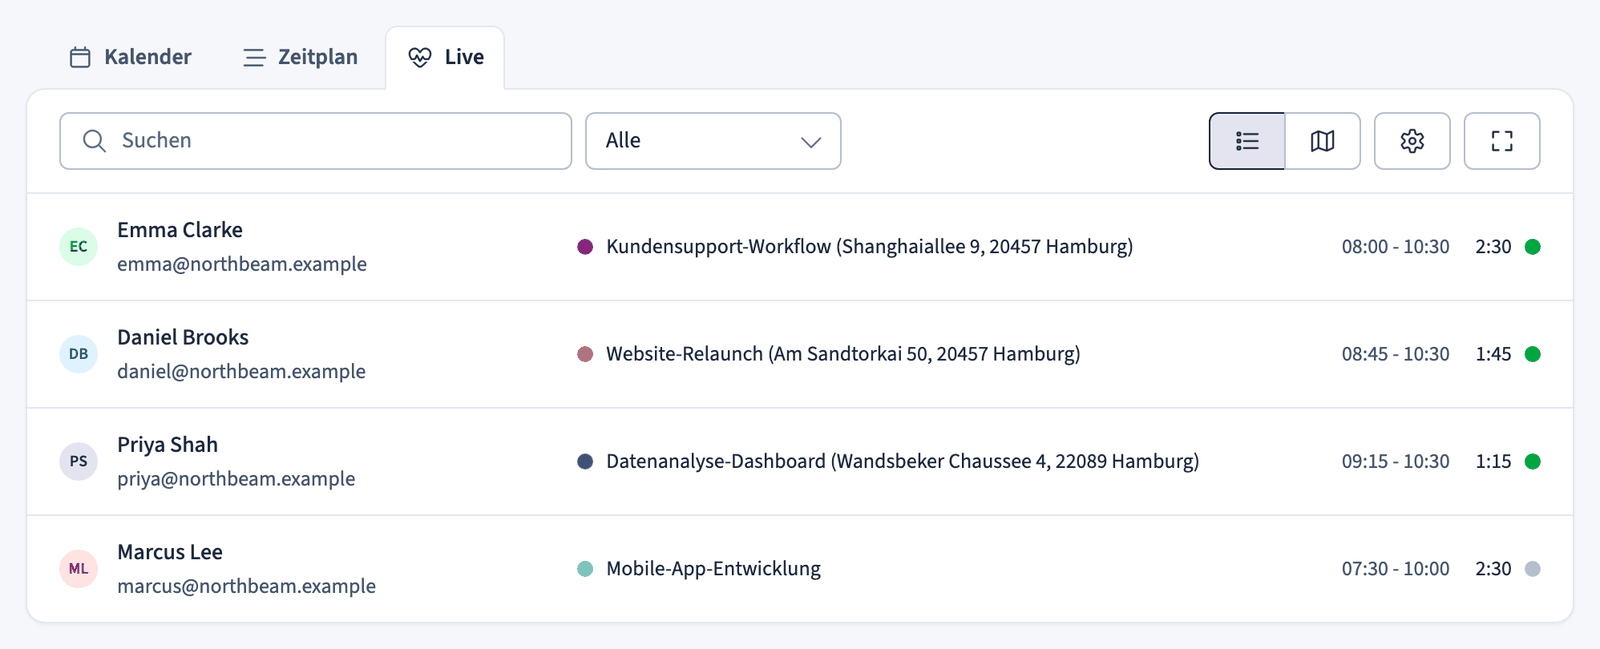Focus the Suchen search field

click(316, 141)
